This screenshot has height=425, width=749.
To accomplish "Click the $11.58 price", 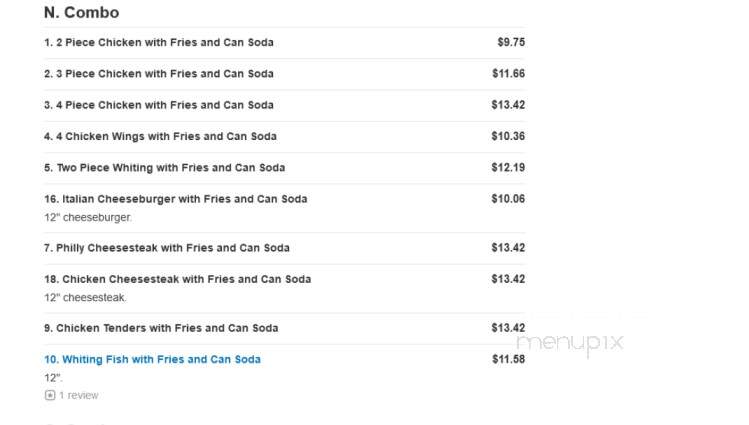I will [x=509, y=359].
